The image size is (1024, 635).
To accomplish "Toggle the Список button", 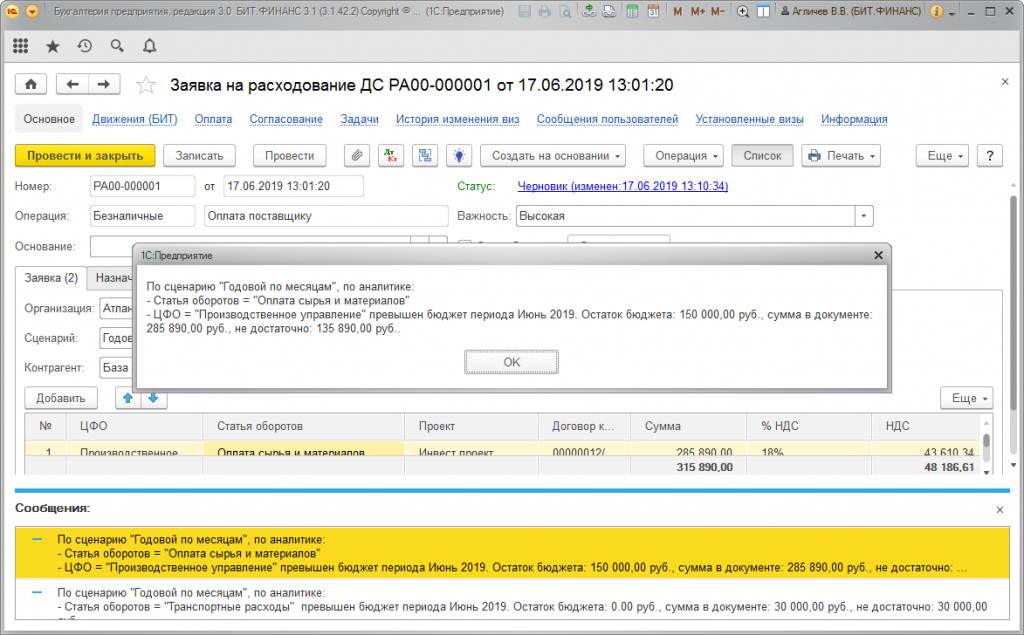I will coord(762,156).
